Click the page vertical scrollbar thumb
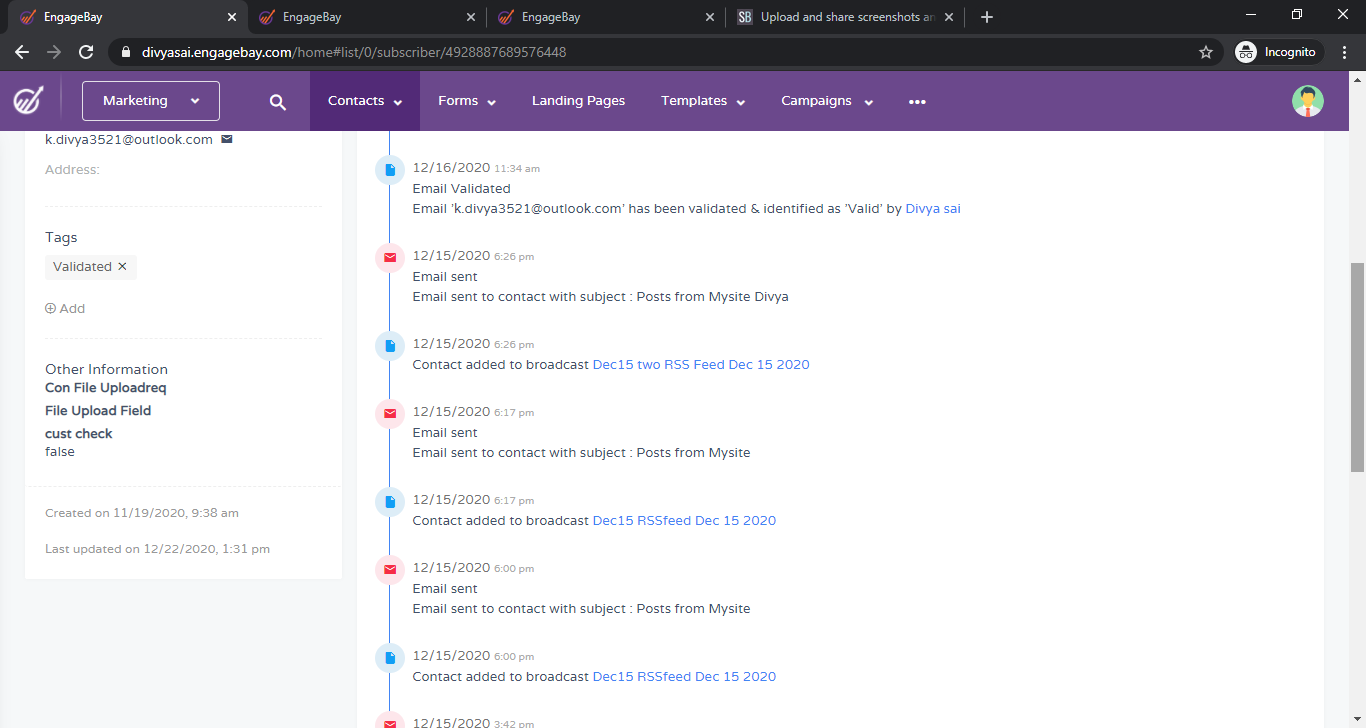 click(x=1357, y=367)
